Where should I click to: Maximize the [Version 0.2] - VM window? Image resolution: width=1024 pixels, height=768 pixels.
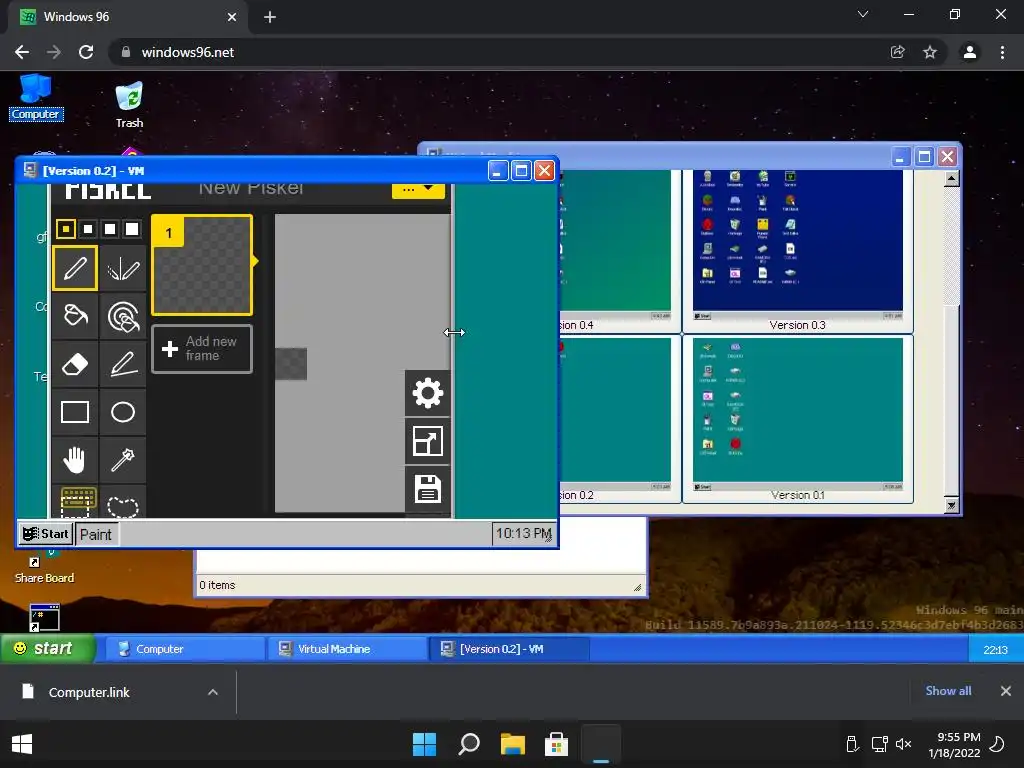point(521,171)
